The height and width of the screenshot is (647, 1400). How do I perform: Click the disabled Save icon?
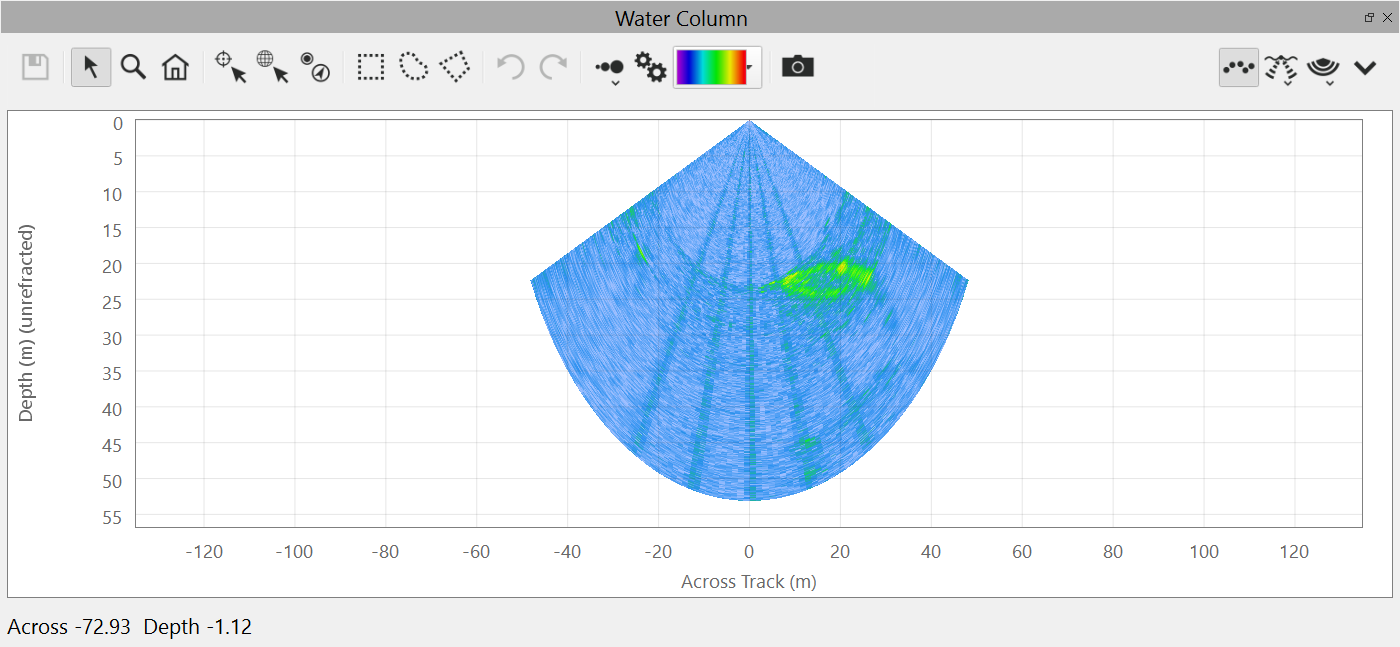click(x=36, y=67)
